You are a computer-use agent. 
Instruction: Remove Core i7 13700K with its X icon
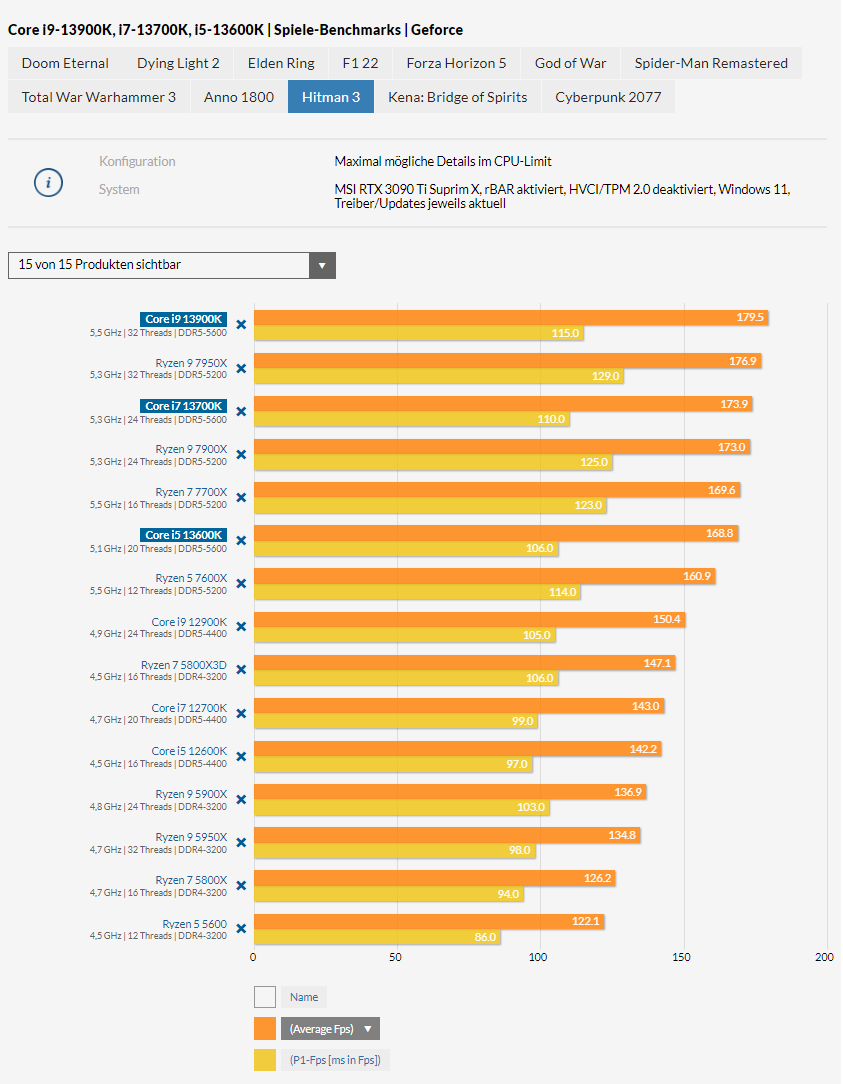click(x=241, y=411)
